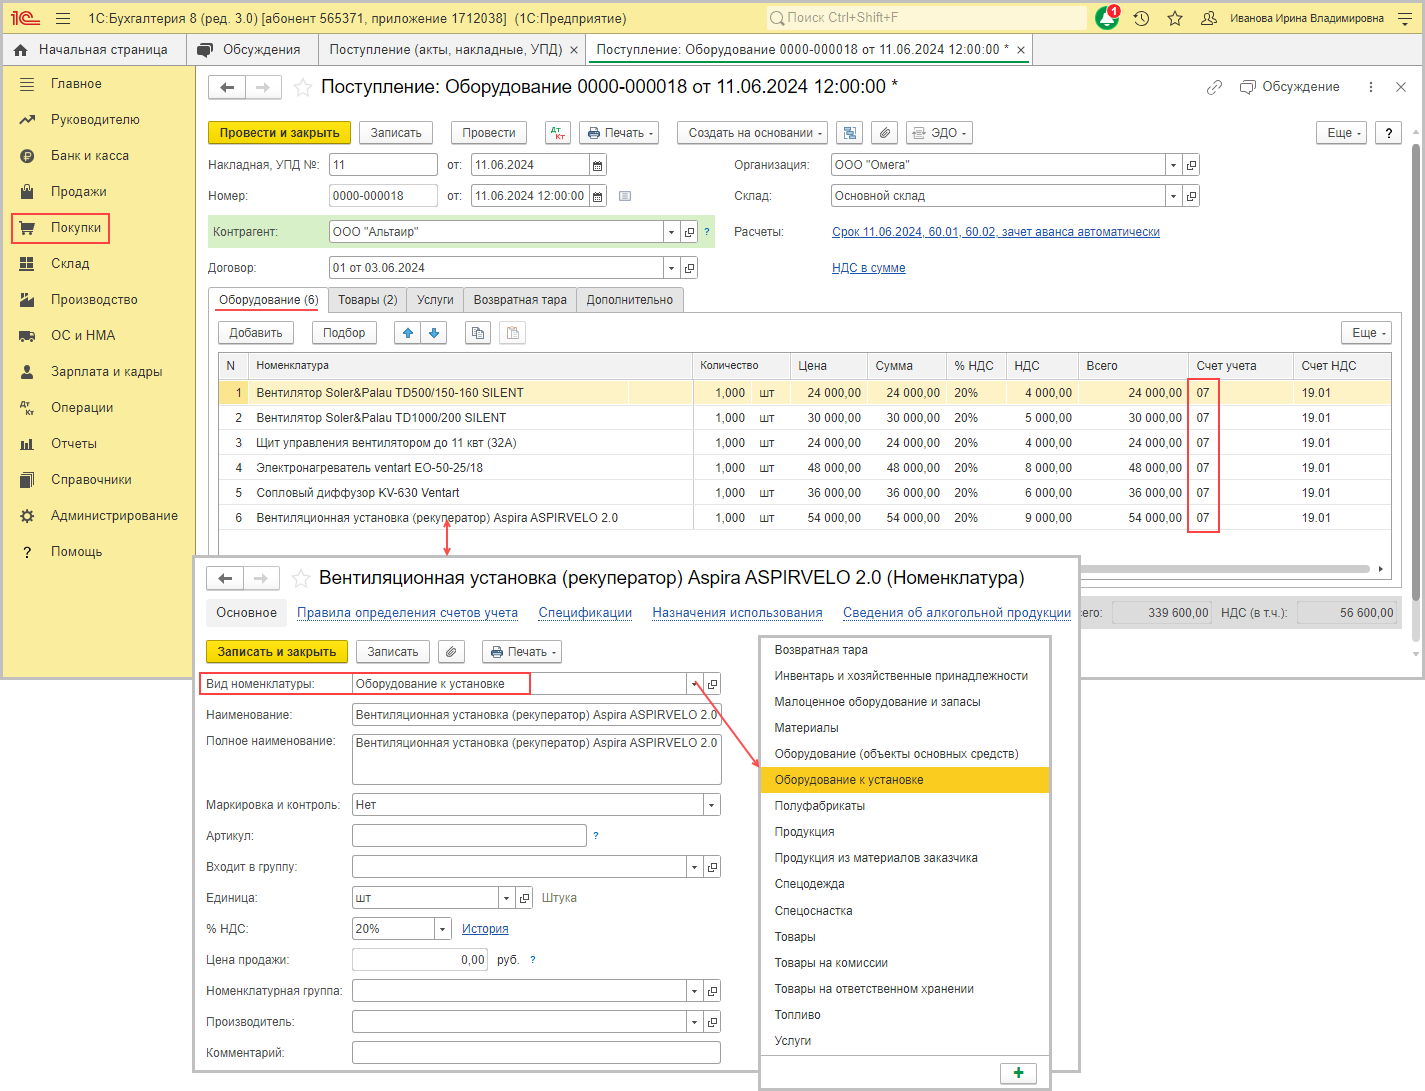Click paperclip attachments icon in receipt toolbar
This screenshot has height=1091, width=1425.
tap(884, 133)
